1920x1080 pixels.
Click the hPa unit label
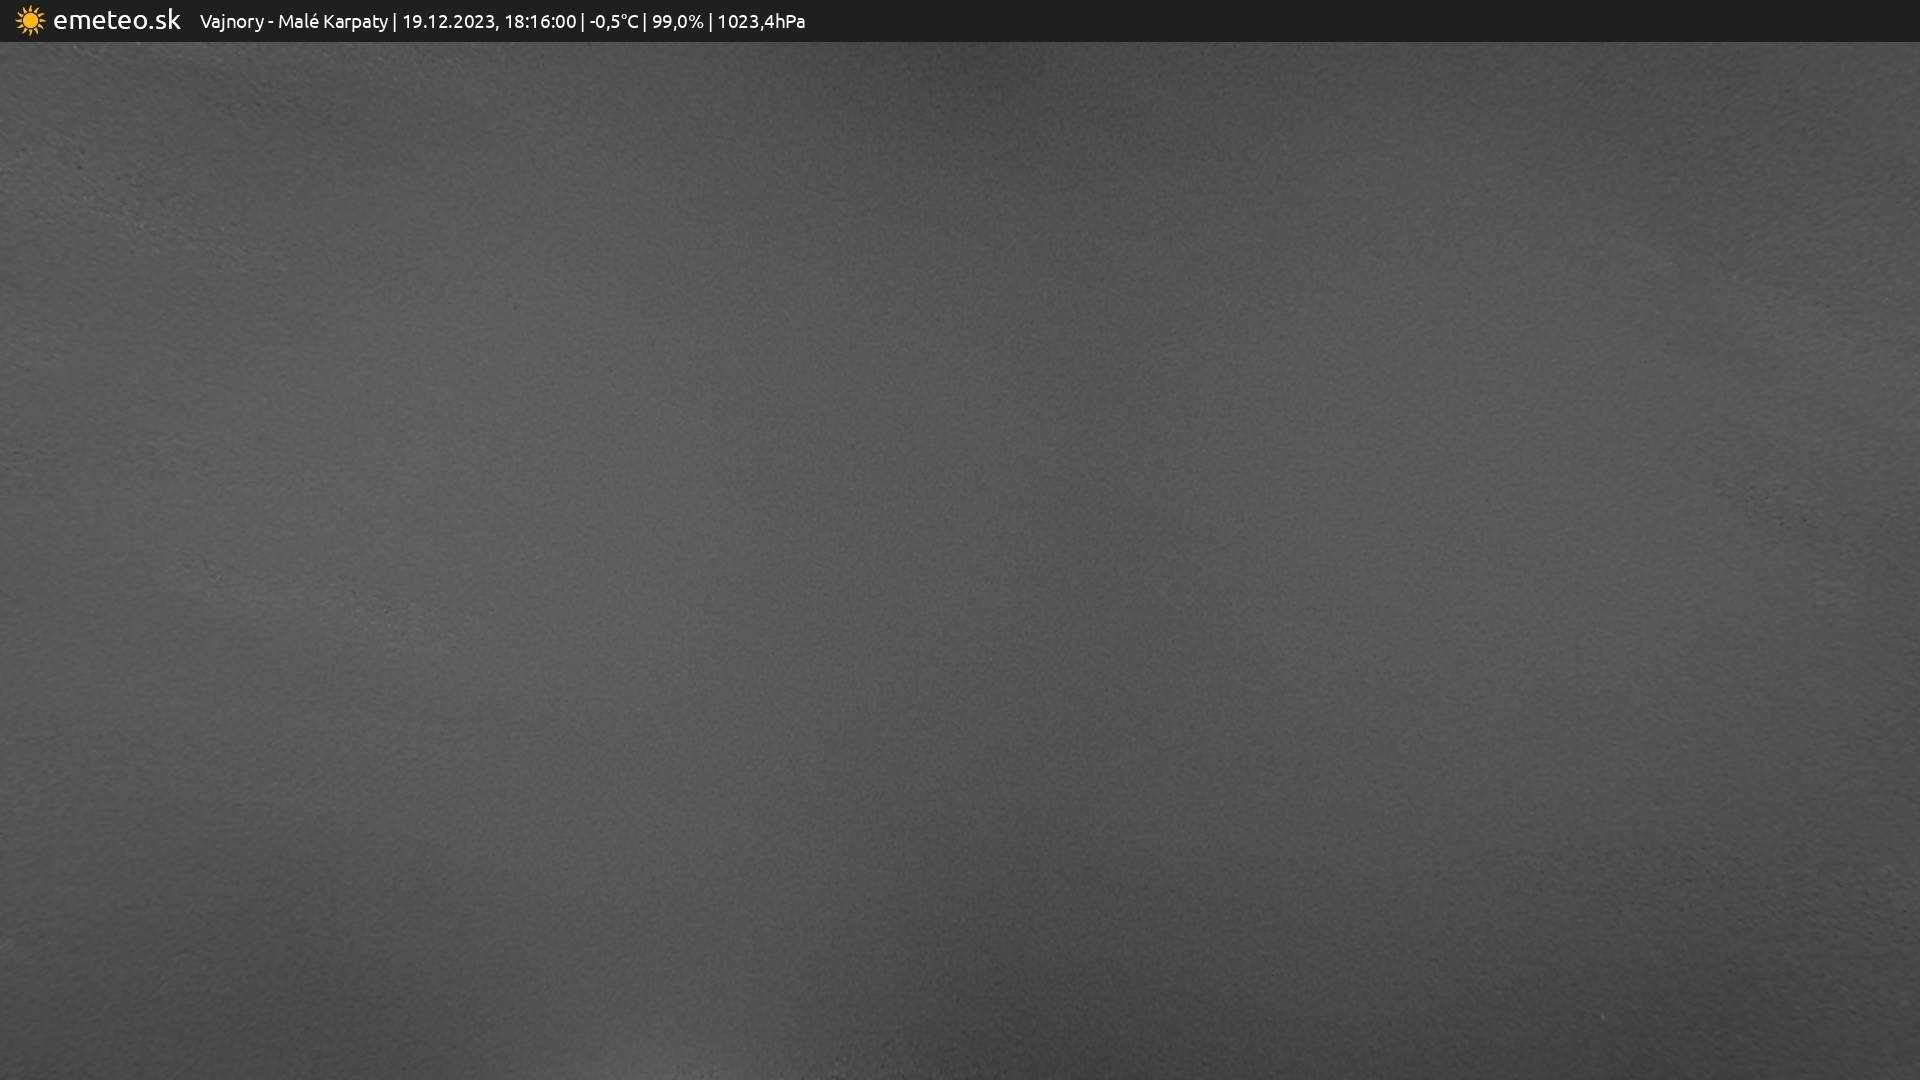click(x=788, y=21)
